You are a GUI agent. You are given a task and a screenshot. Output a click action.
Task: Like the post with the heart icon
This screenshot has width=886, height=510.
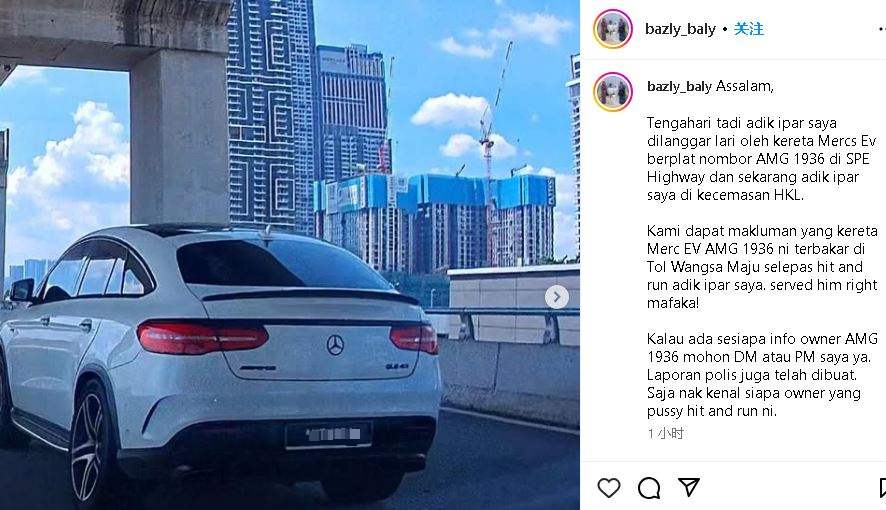pos(609,487)
